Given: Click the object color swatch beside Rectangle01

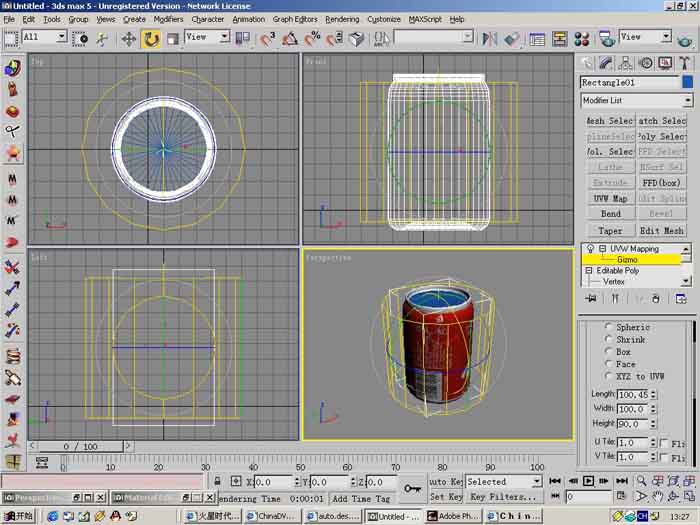Looking at the screenshot, I should tap(688, 82).
